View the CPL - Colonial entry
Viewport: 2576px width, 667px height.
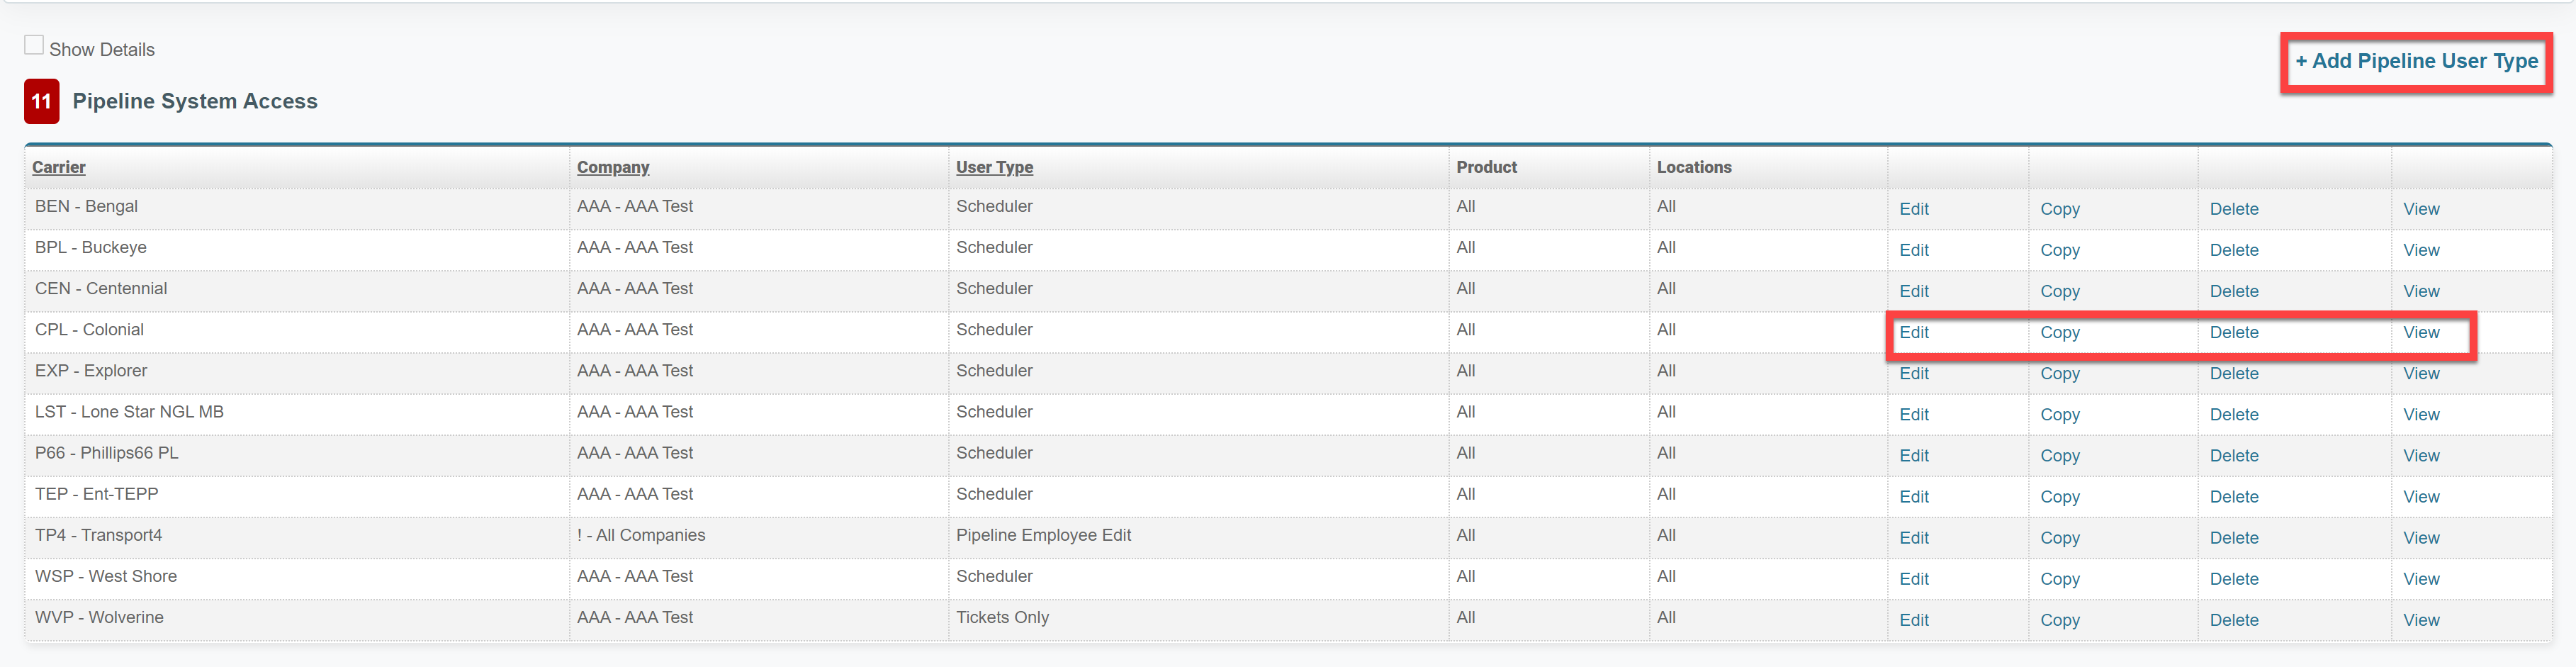click(2420, 333)
